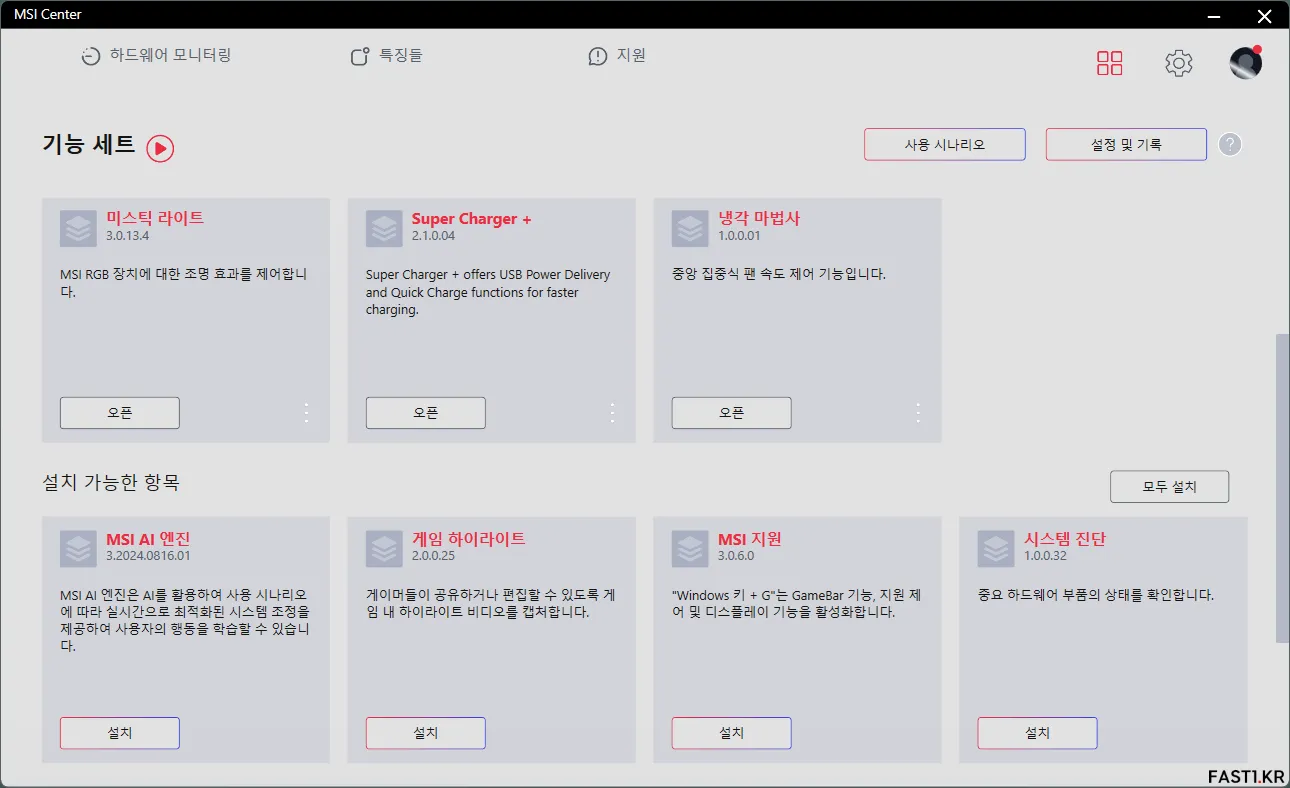Close the MSI Center window
This screenshot has width=1290, height=788.
[1264, 14]
